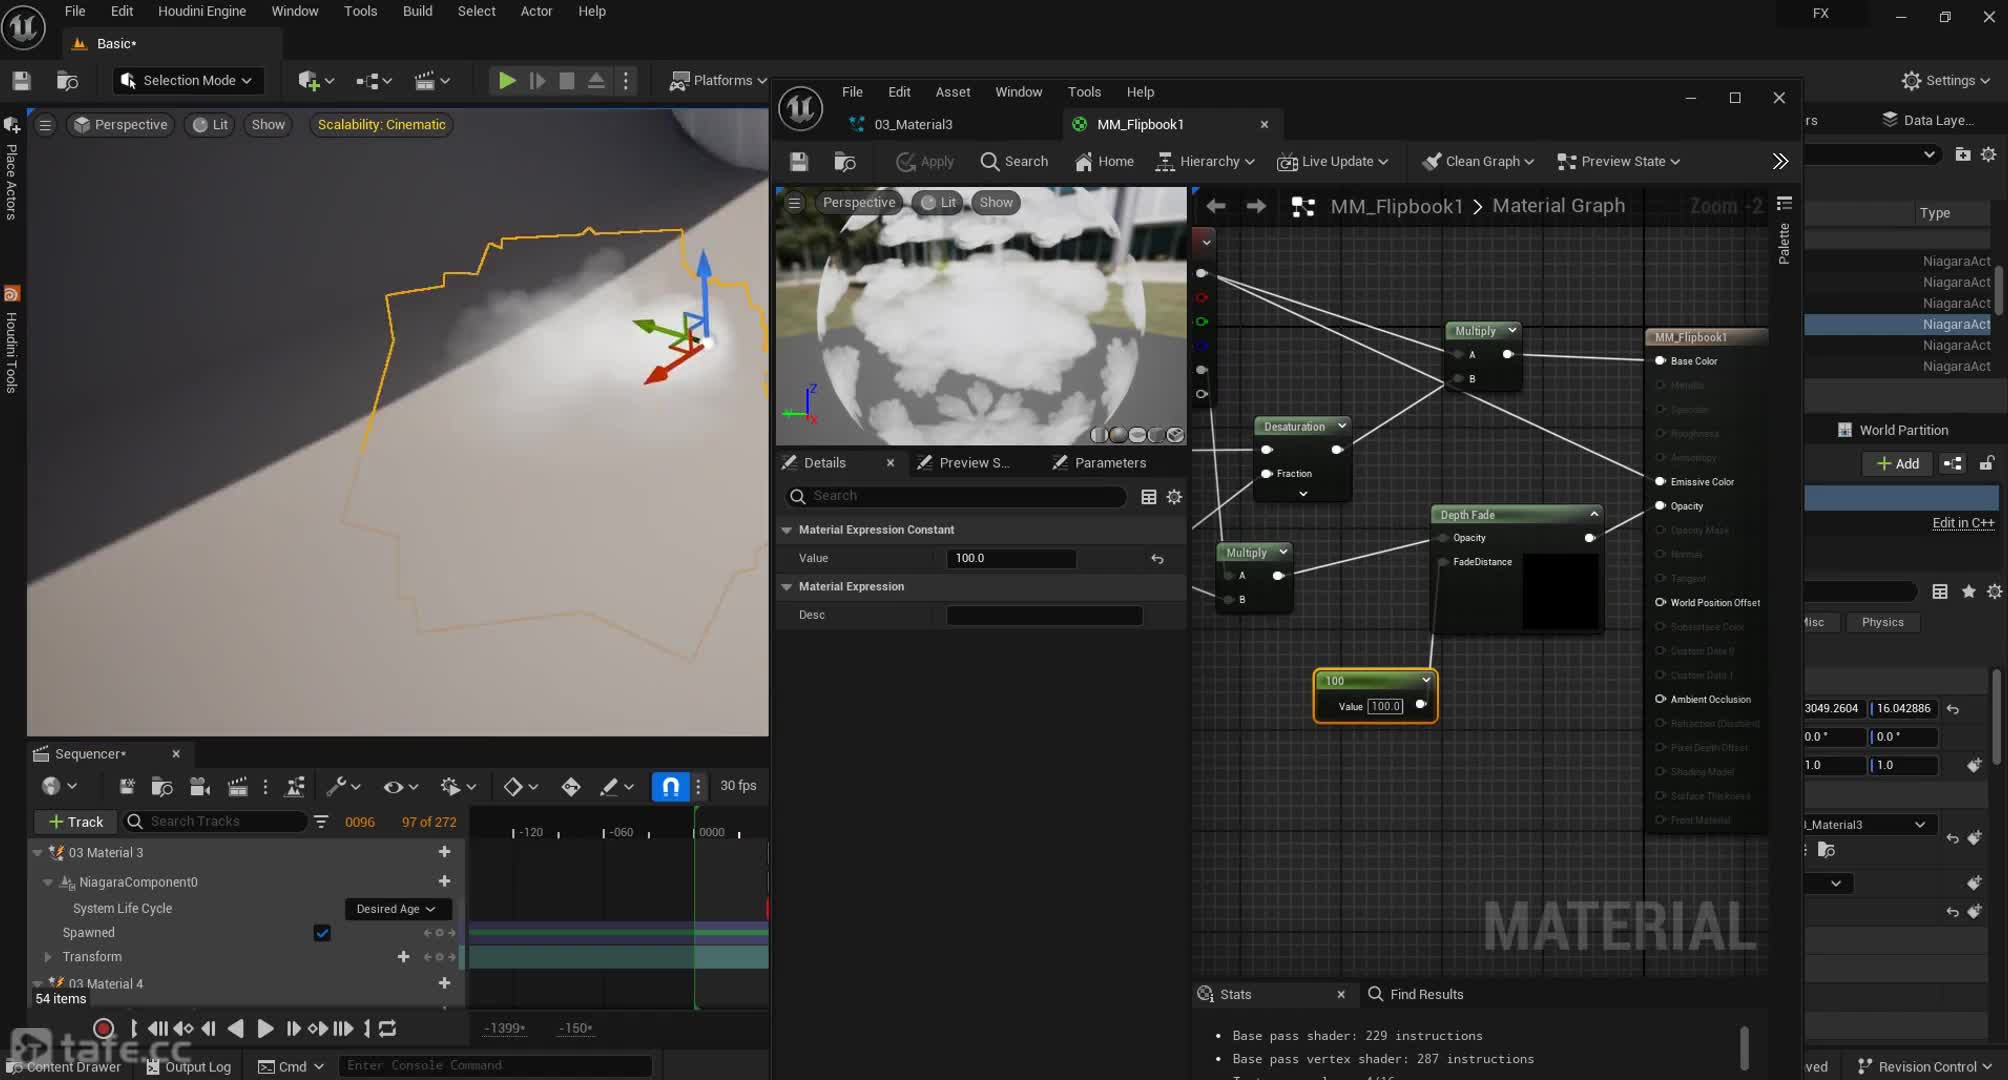The height and width of the screenshot is (1080, 2008).
Task: Go forward in material graph navigation
Action: point(1256,206)
